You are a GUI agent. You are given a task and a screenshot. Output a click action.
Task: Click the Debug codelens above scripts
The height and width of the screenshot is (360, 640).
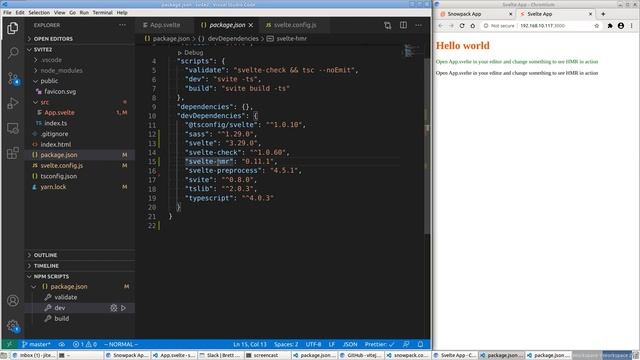pyautogui.click(x=193, y=53)
